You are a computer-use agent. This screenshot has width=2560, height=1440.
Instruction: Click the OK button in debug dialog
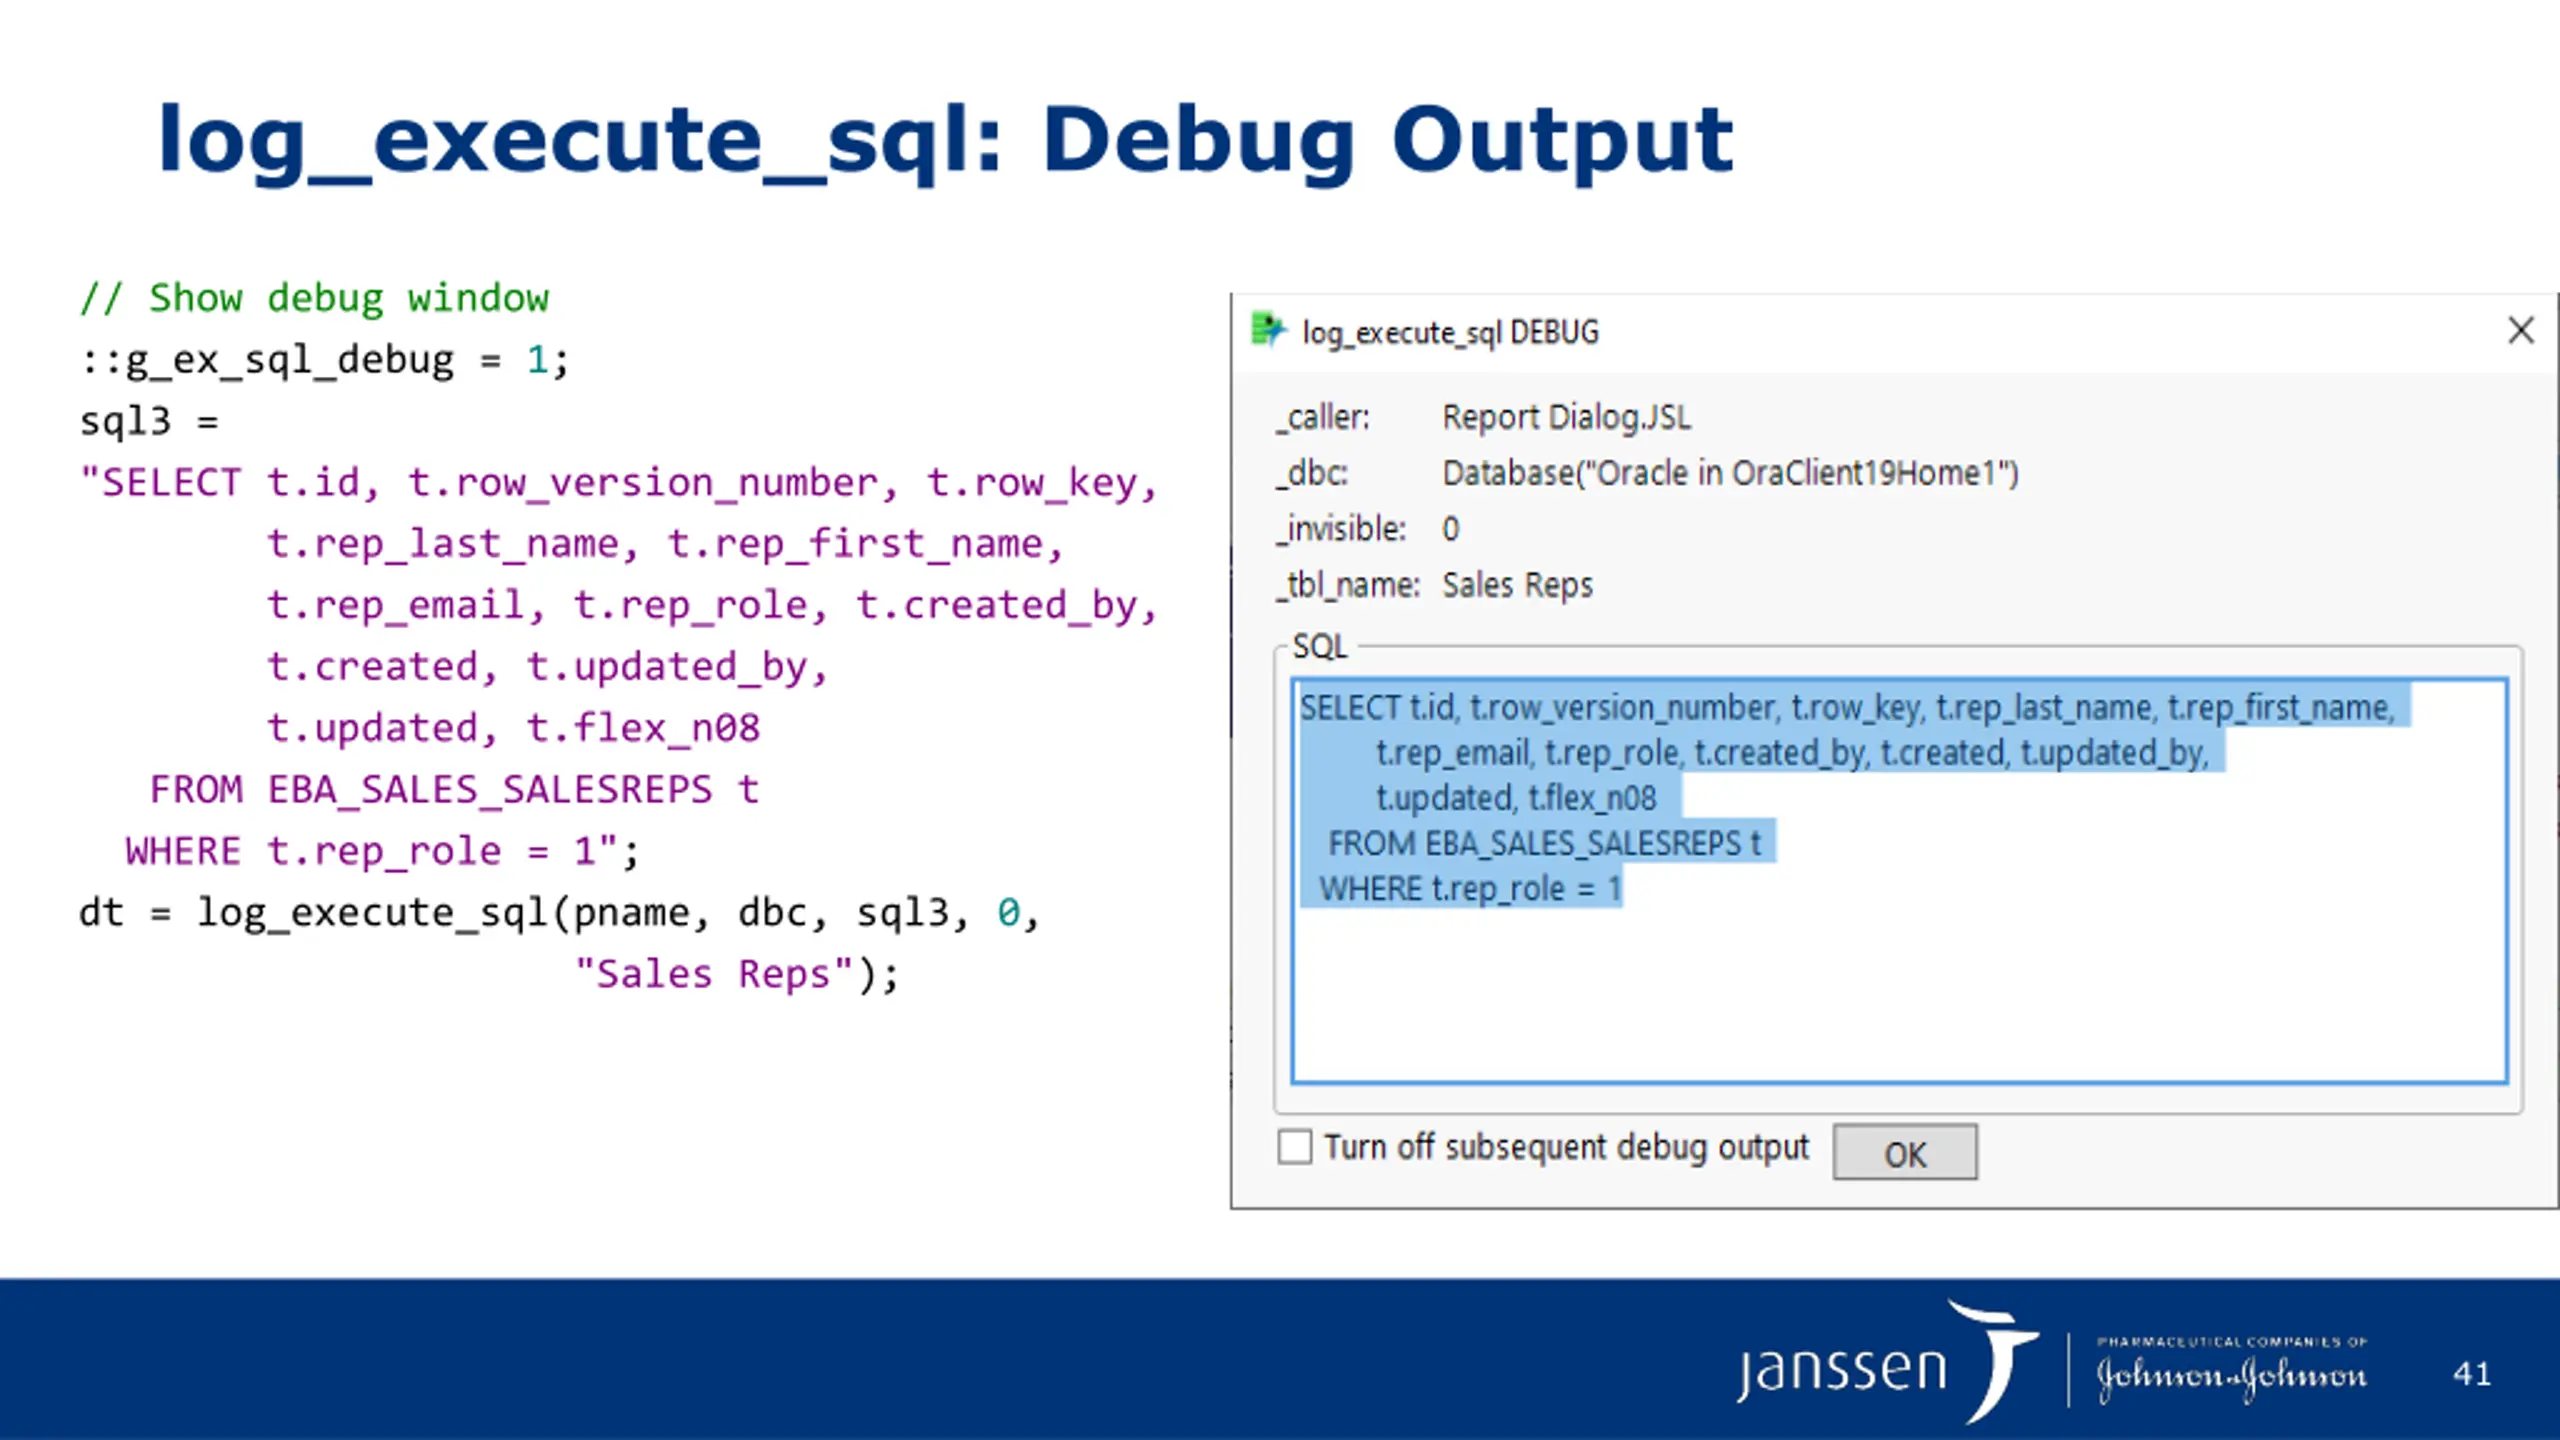(1904, 1152)
